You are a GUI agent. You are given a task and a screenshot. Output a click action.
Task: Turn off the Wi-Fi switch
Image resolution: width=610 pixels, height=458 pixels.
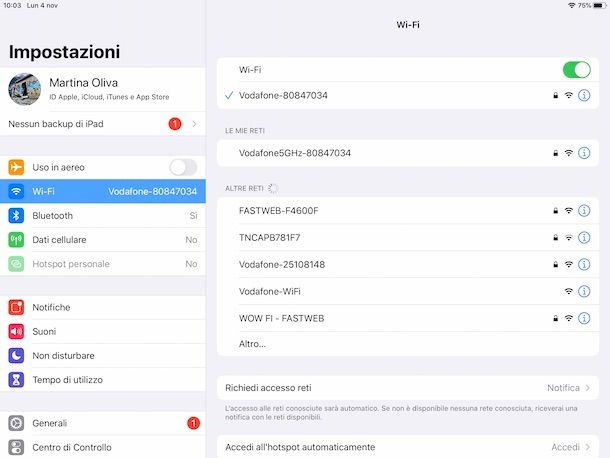(x=577, y=70)
